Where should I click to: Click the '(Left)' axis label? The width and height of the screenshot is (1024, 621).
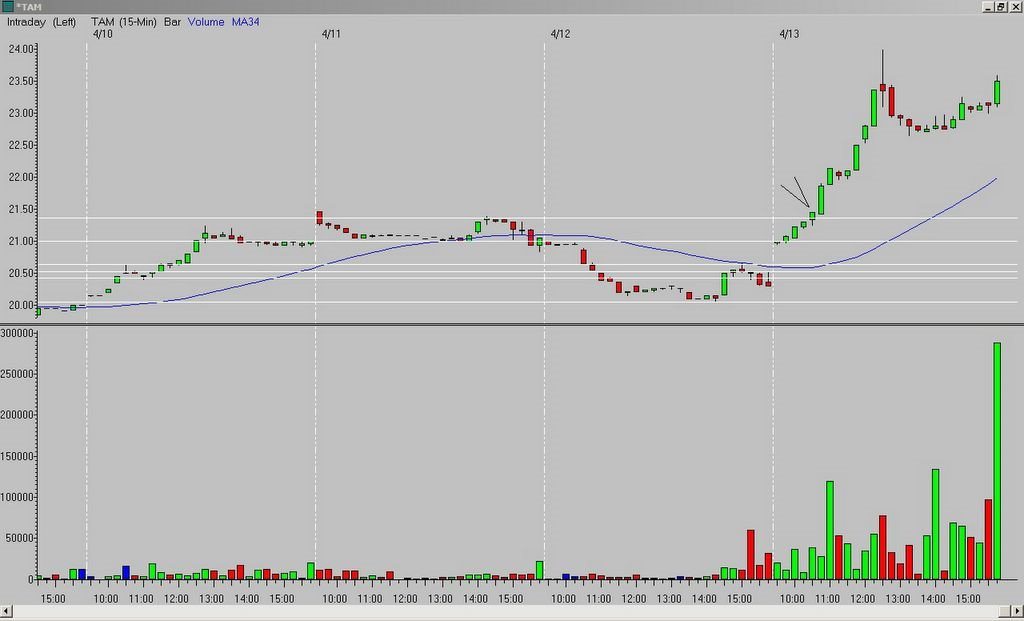(65, 22)
